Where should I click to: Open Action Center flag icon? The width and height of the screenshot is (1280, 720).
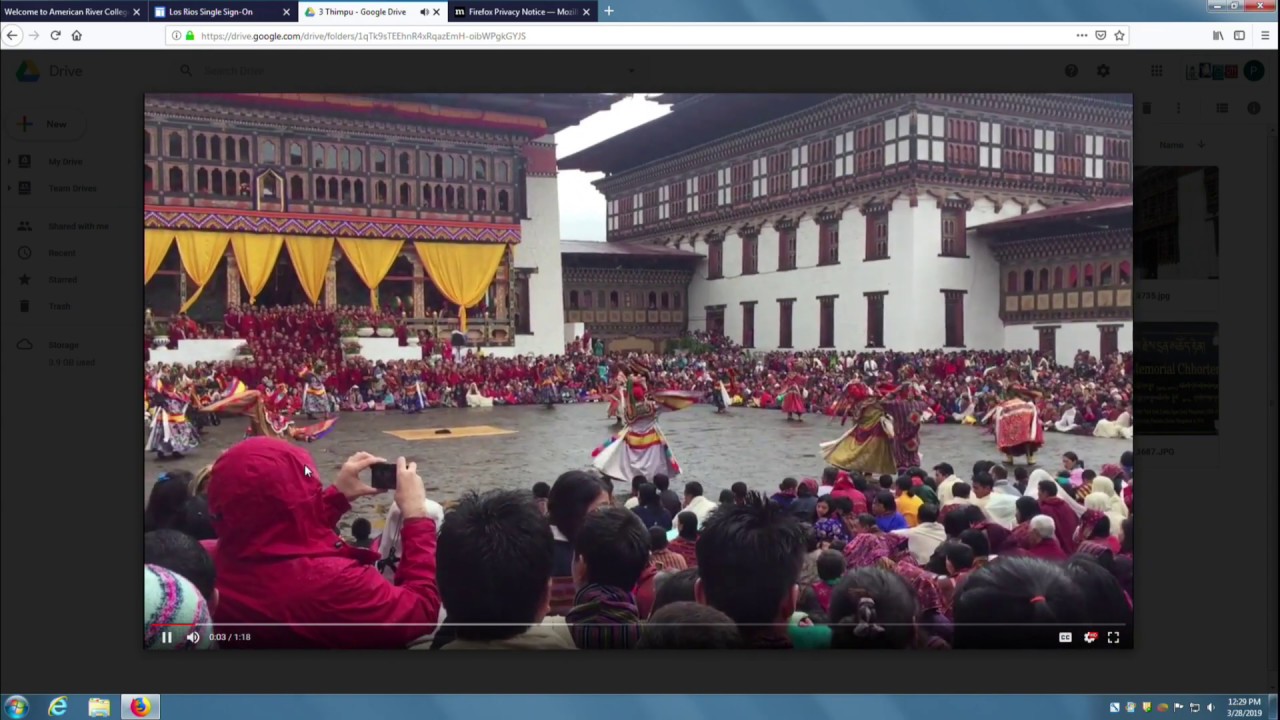(1178, 708)
